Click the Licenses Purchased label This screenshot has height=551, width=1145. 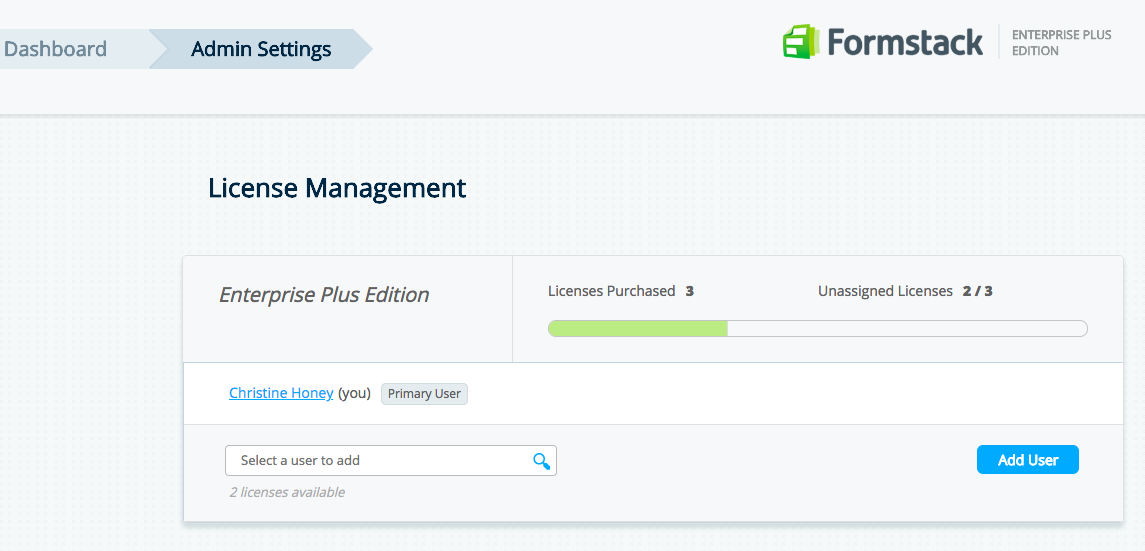coord(611,291)
